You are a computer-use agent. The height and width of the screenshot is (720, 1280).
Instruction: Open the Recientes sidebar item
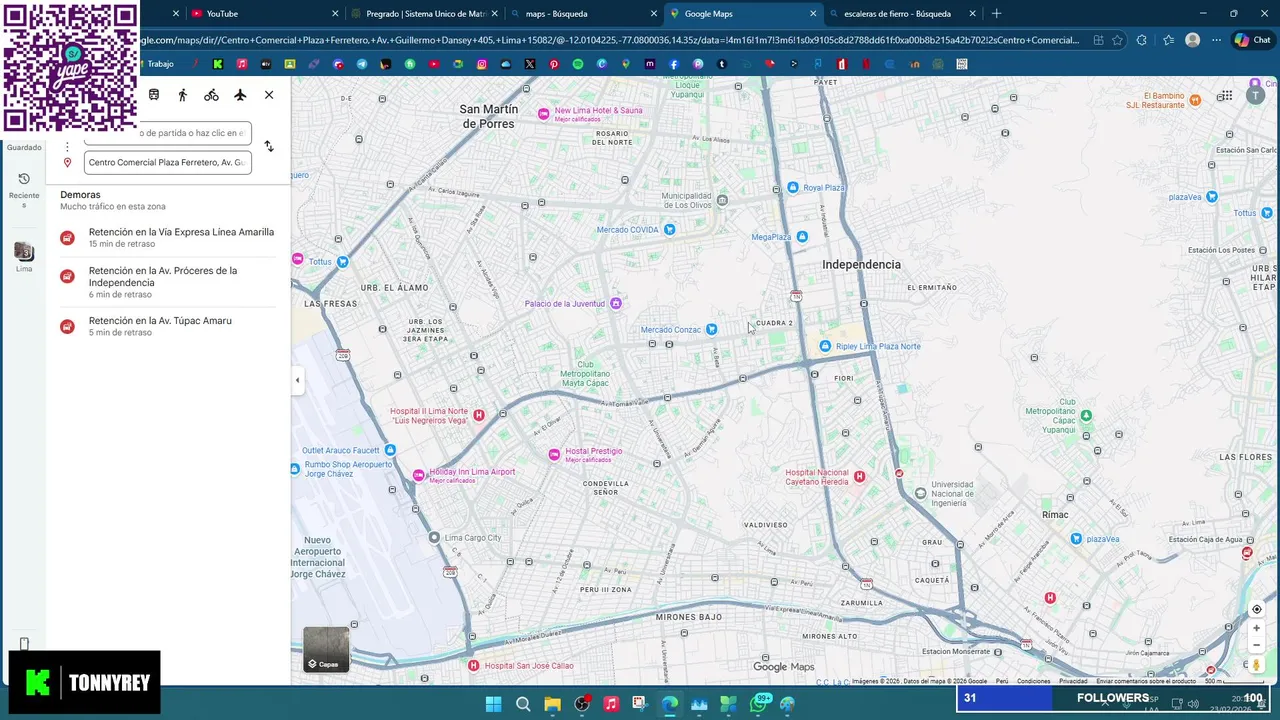coord(24,190)
